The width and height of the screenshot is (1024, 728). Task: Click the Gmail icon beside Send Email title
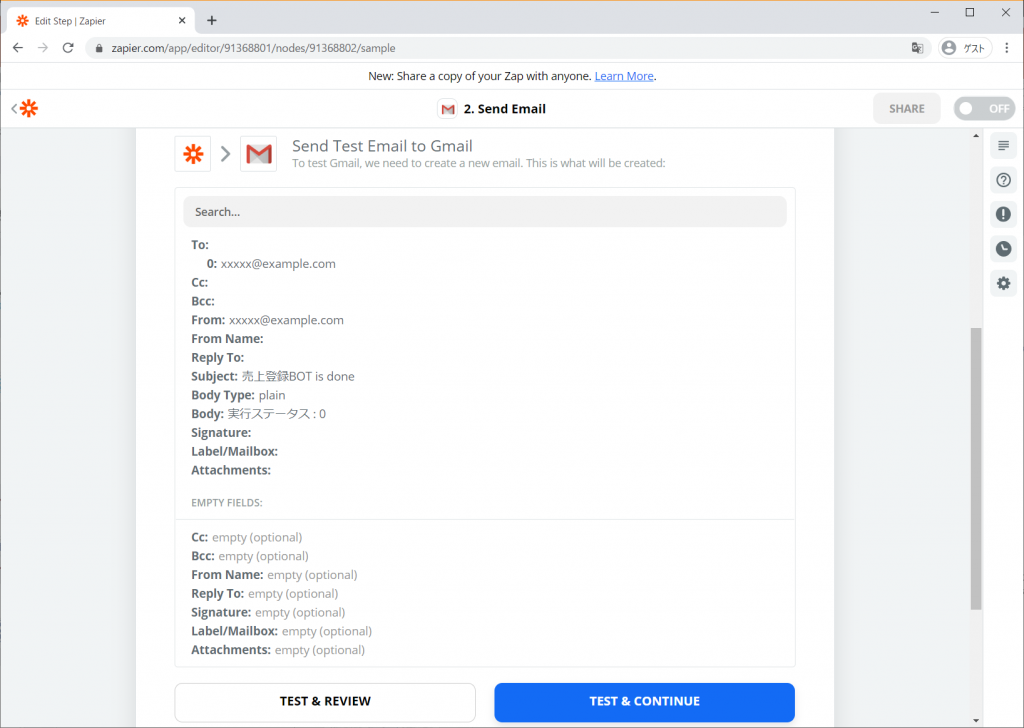[x=447, y=109]
